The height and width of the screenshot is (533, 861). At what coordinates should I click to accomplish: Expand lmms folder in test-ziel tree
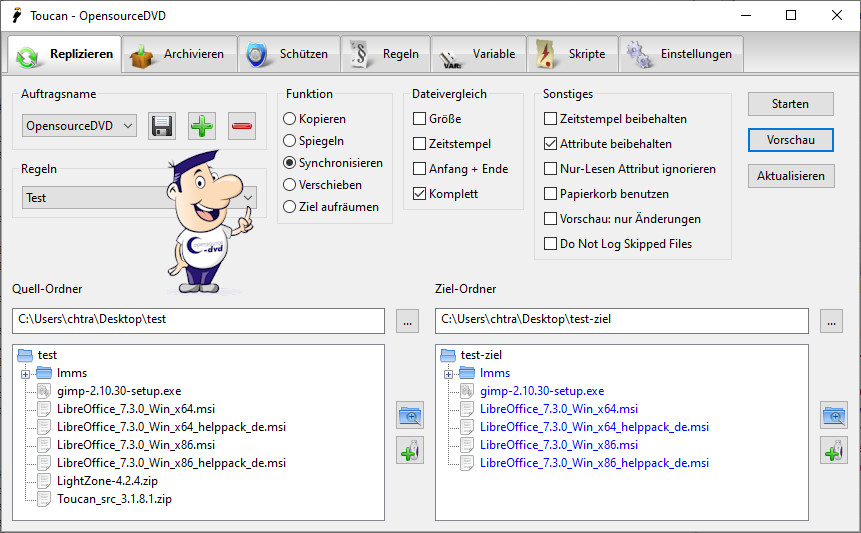(x=449, y=373)
